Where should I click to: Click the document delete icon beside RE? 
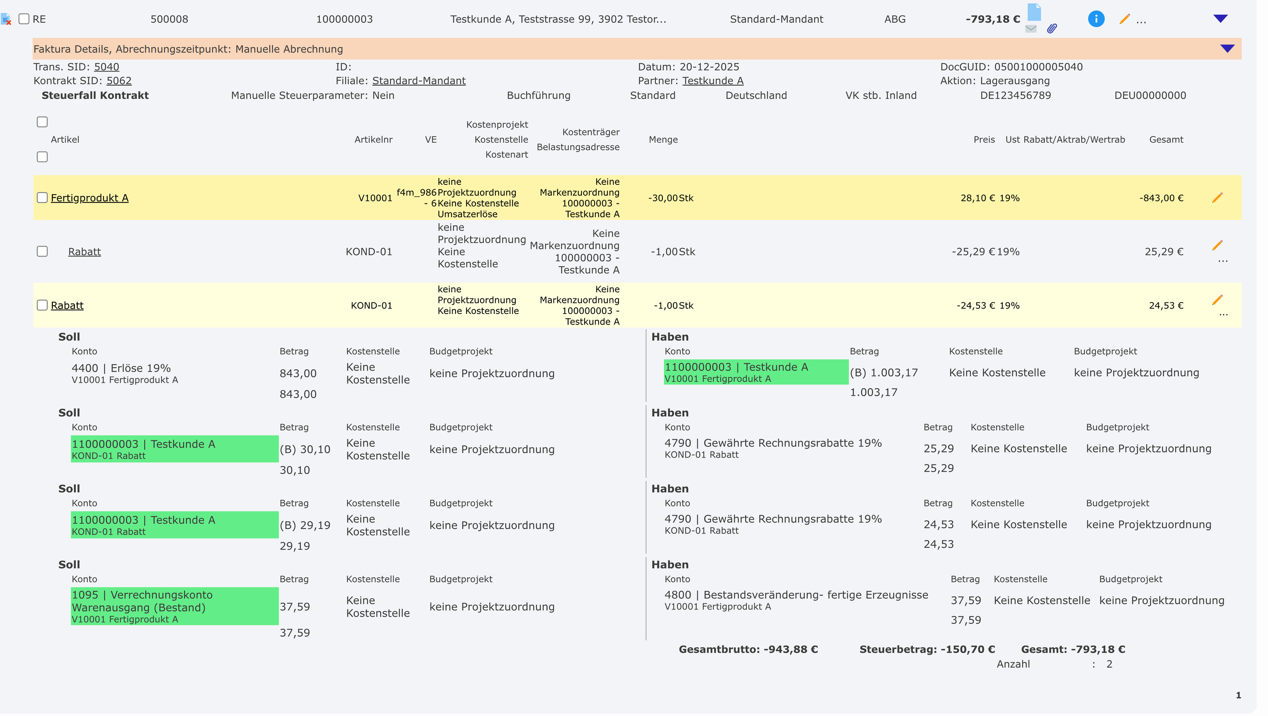pos(7,19)
